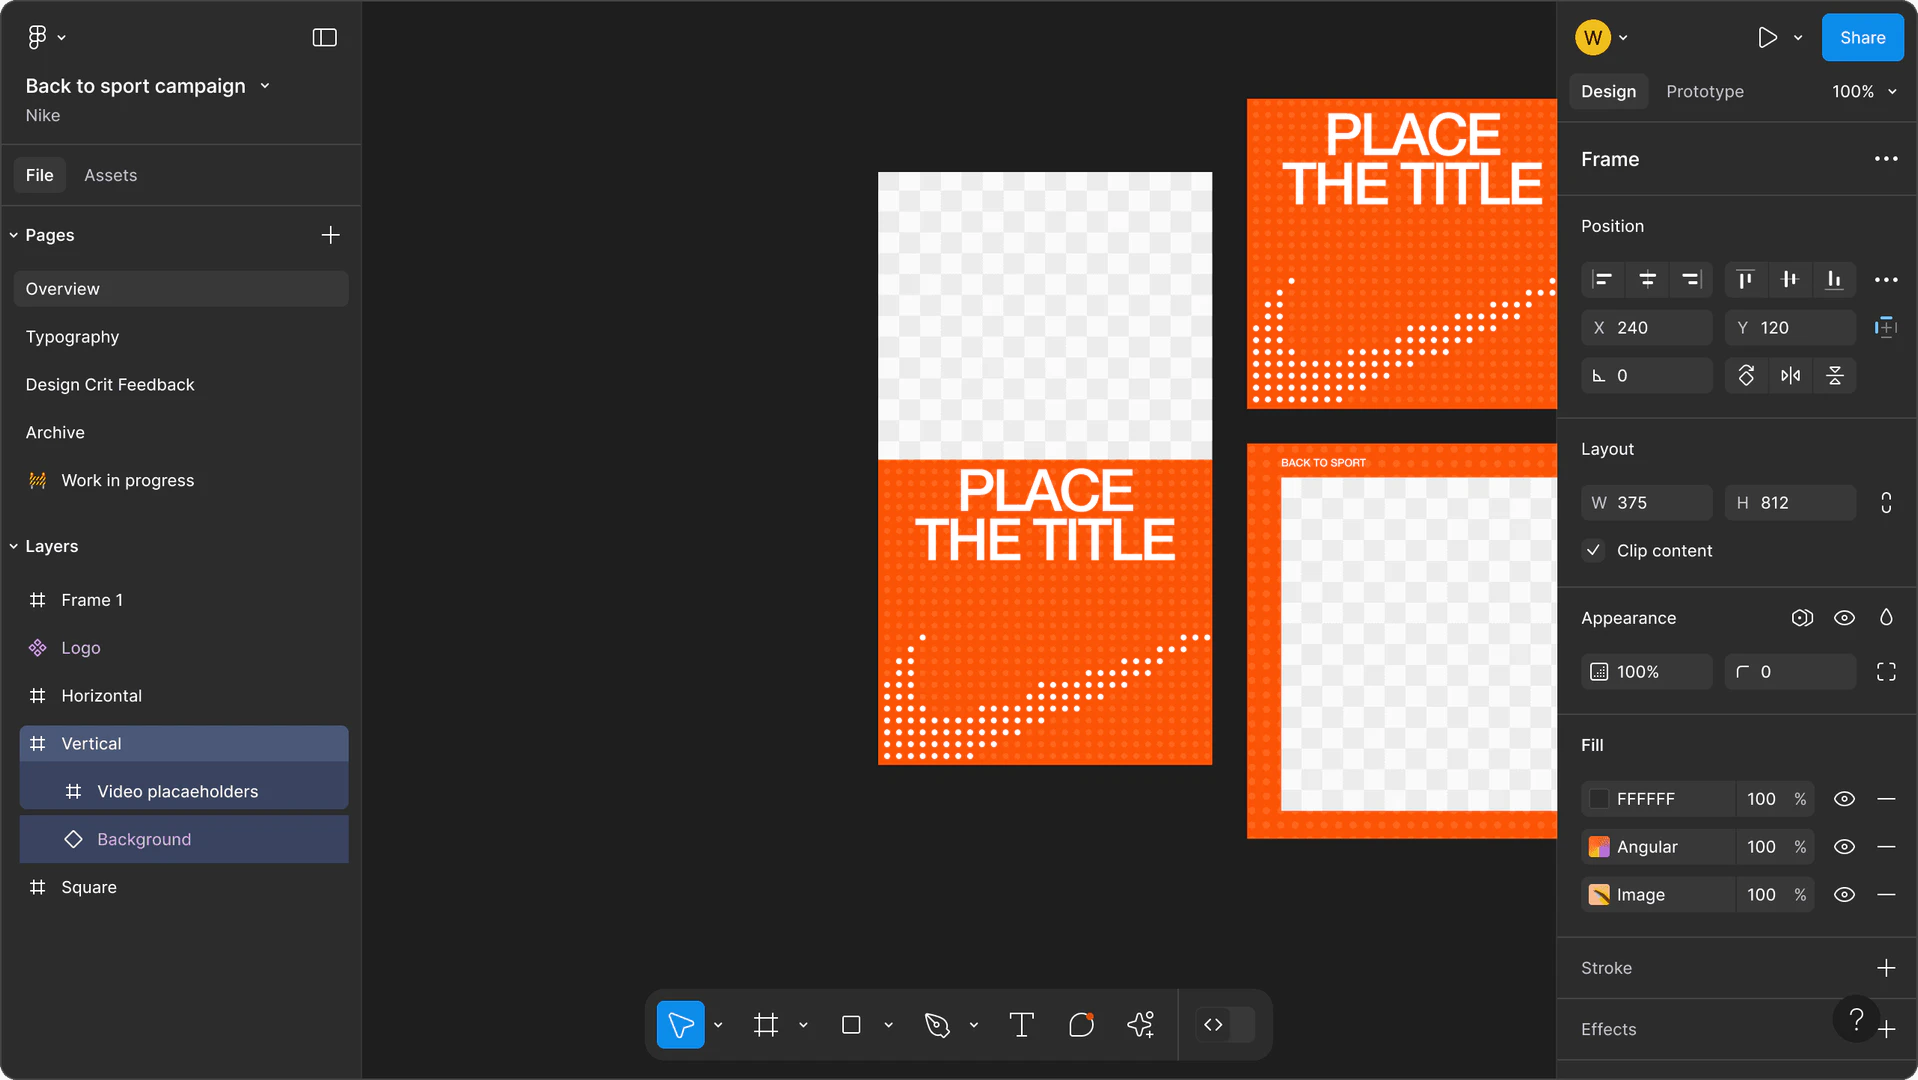Viewport: 1918px width, 1080px height.
Task: Click the Share button
Action: point(1862,38)
